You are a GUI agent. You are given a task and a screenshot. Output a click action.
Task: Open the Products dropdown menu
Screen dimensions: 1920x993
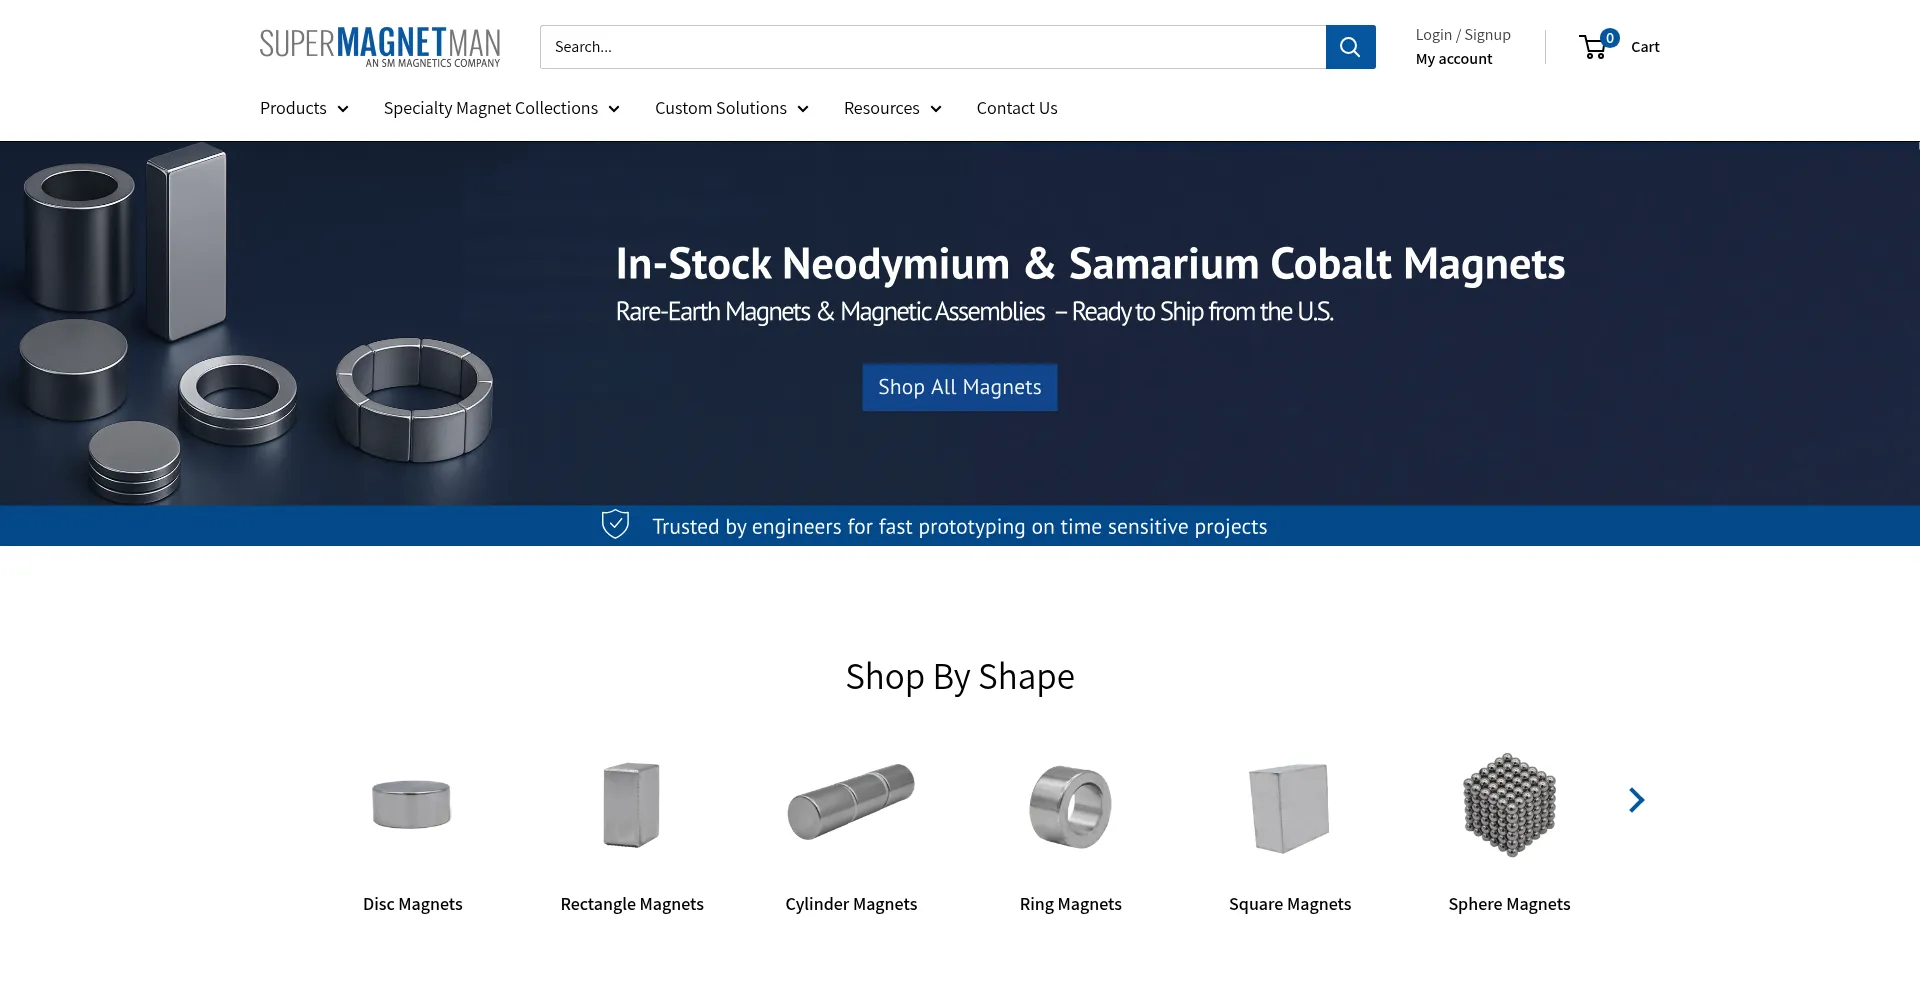coord(303,108)
